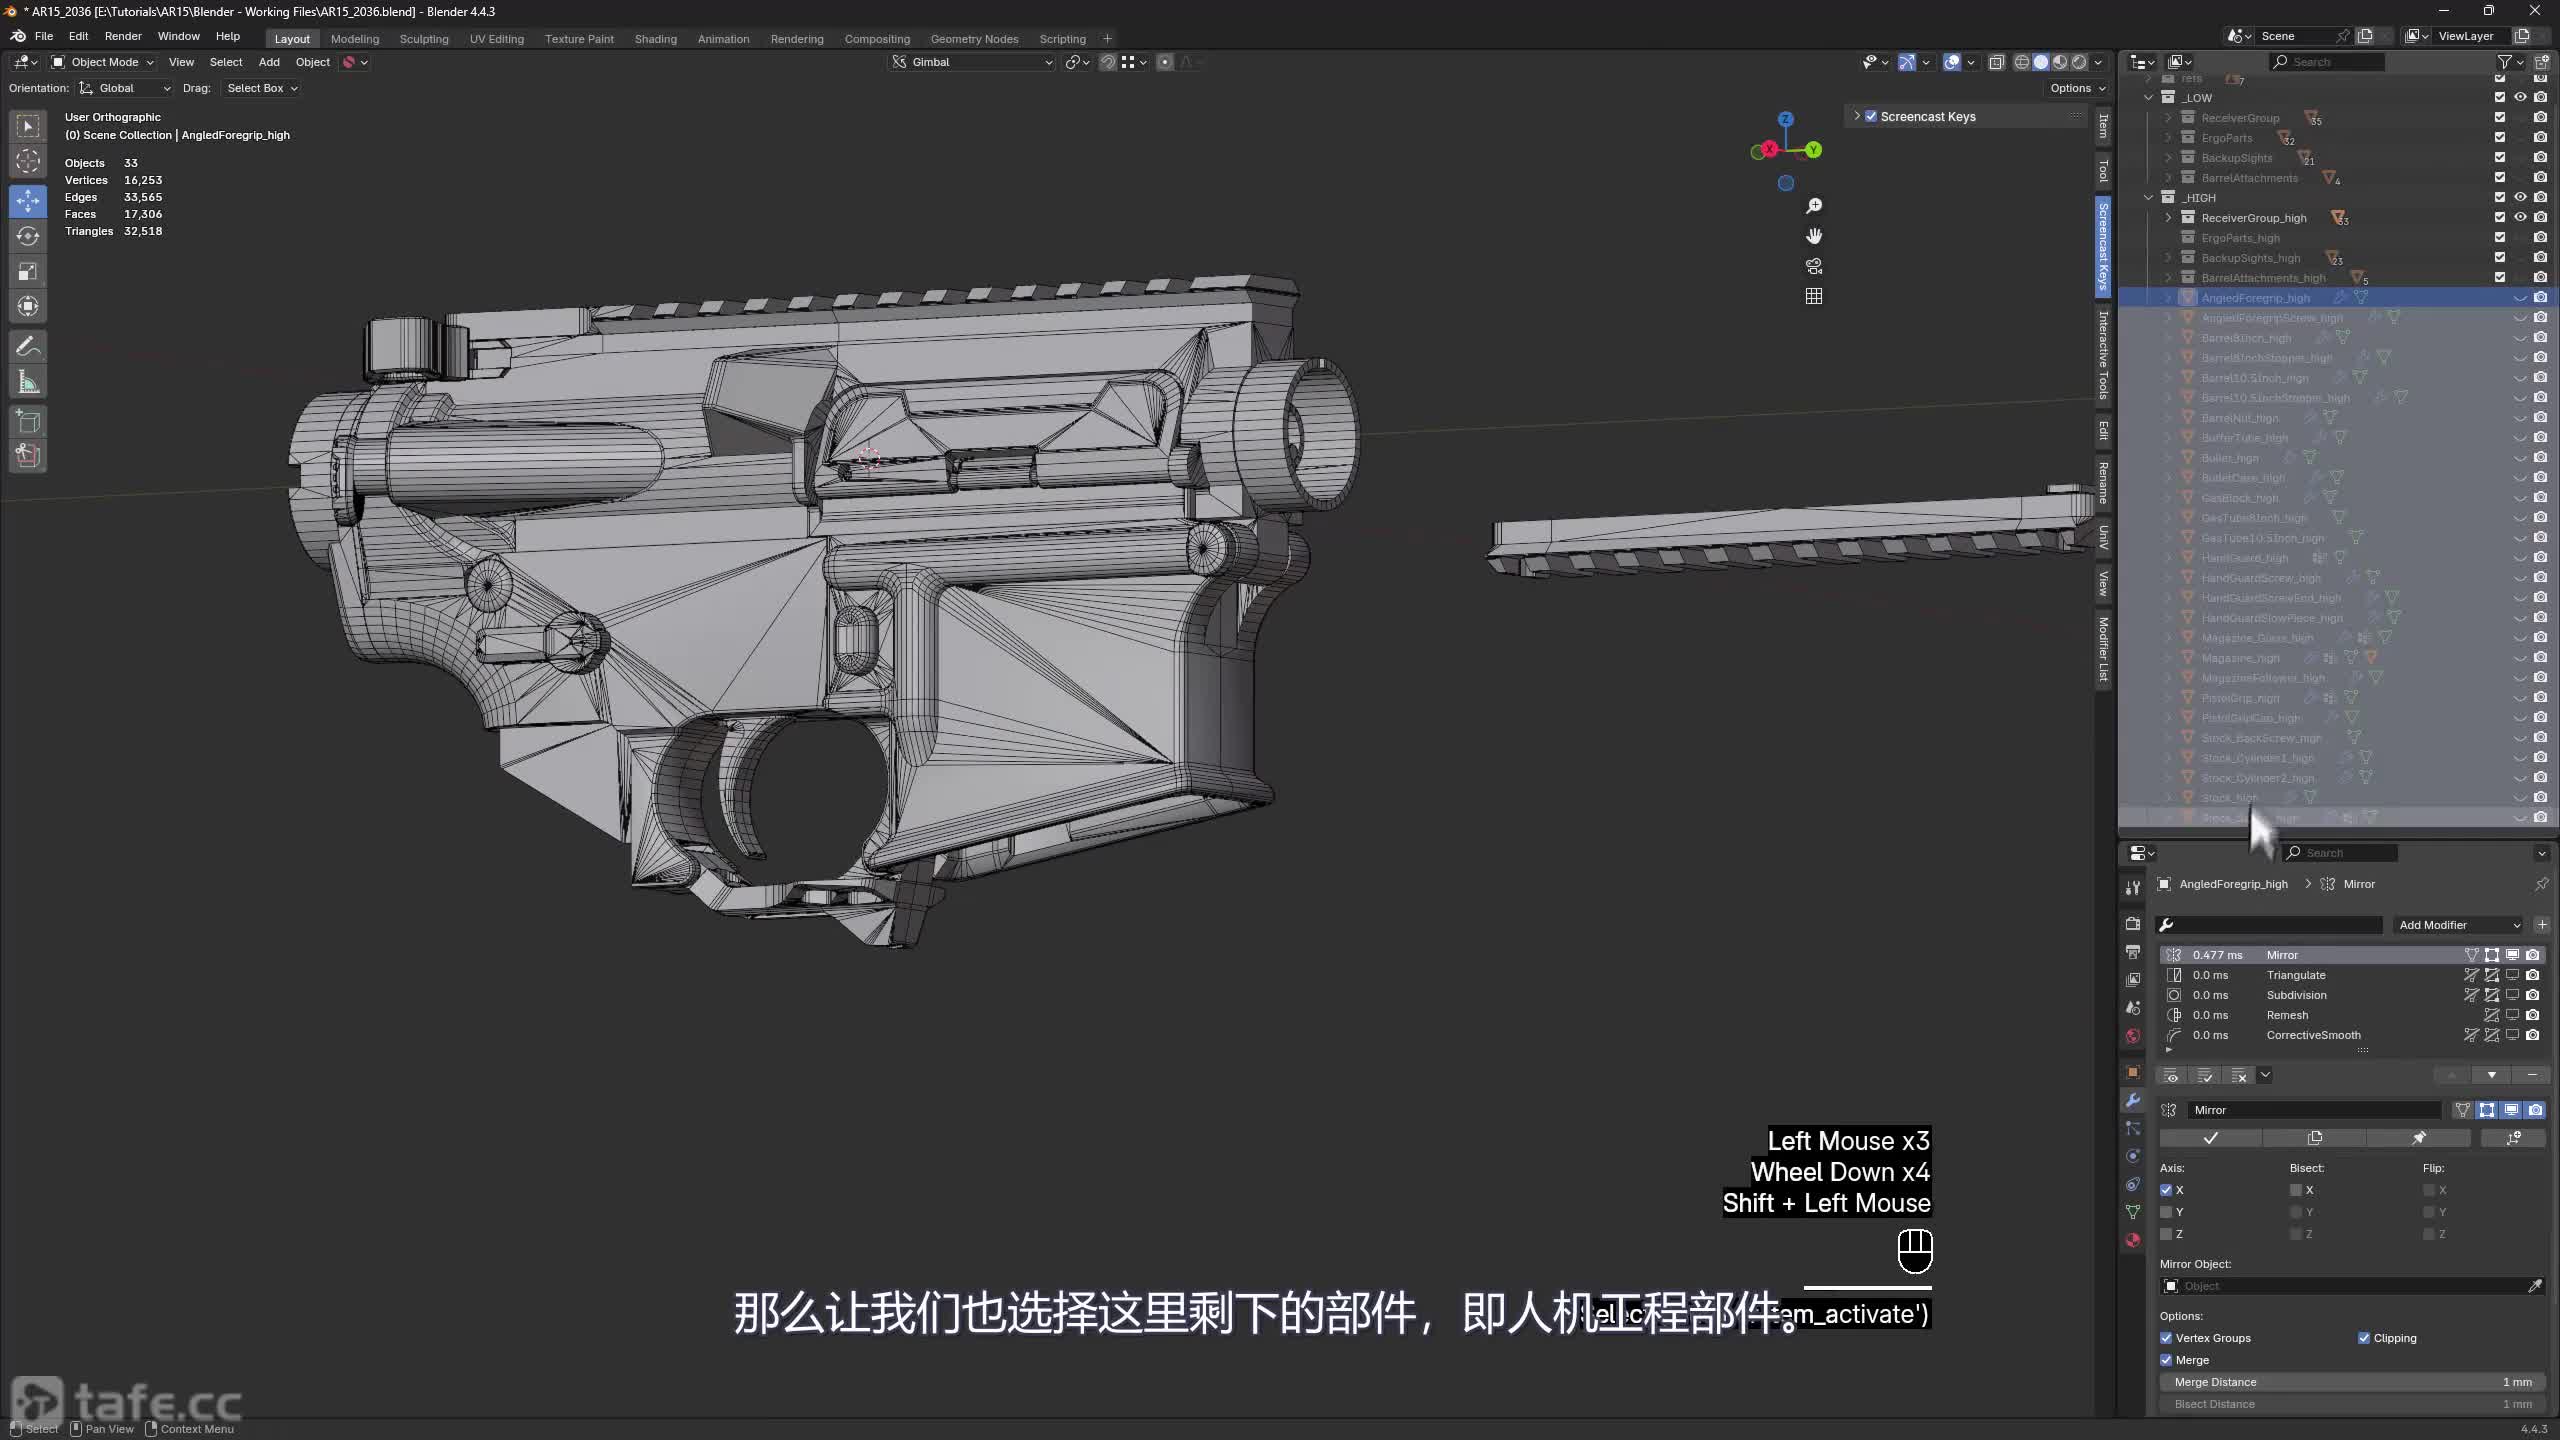Image resolution: width=2560 pixels, height=1440 pixels.
Task: Expand the Screencast Keys panel
Action: click(1857, 116)
